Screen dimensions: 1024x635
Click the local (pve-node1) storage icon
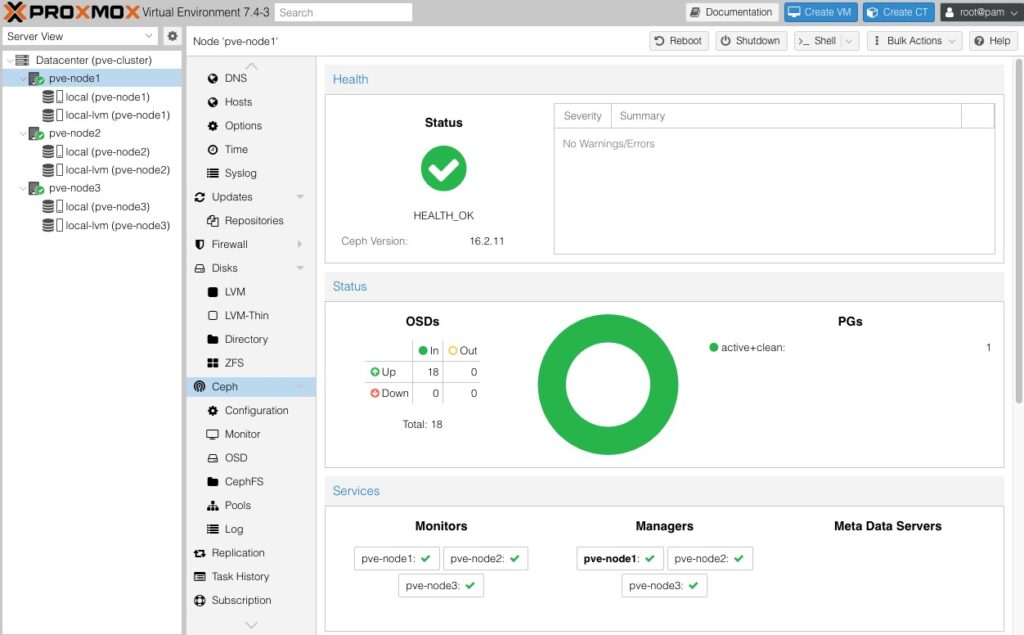(52, 97)
